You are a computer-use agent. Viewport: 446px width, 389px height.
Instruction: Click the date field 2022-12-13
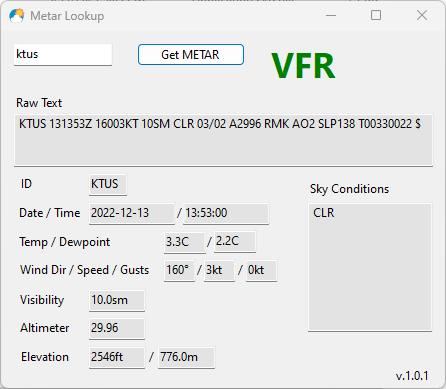click(132, 213)
